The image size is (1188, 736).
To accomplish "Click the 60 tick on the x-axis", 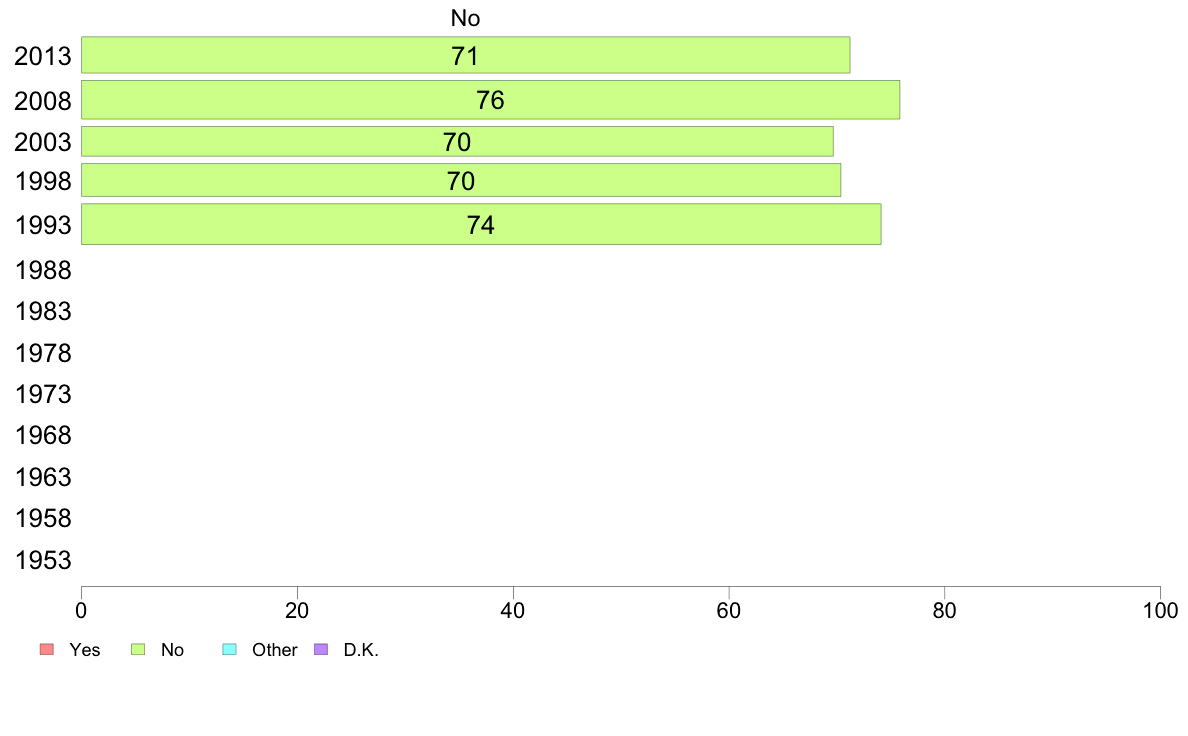I will coord(728,610).
